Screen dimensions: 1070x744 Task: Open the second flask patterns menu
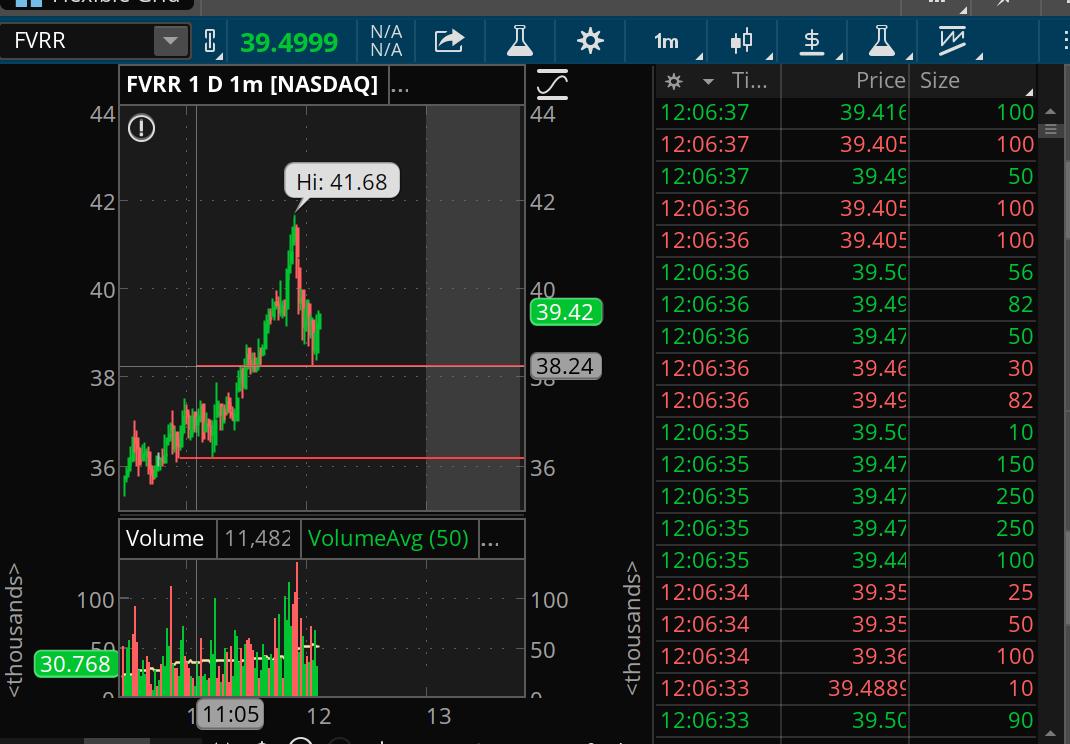pos(882,41)
